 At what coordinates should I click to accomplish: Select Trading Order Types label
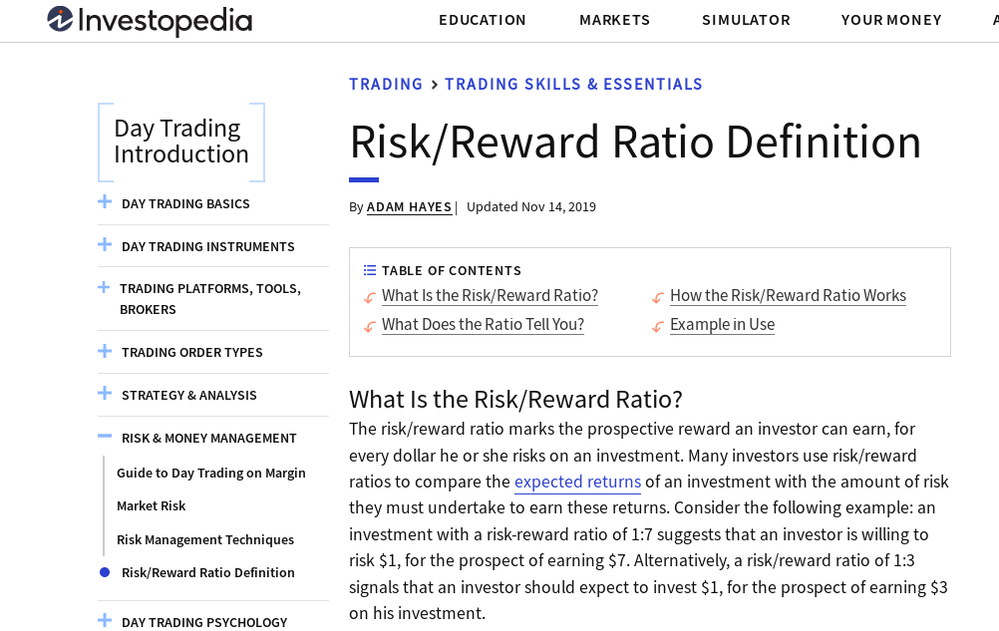point(192,352)
